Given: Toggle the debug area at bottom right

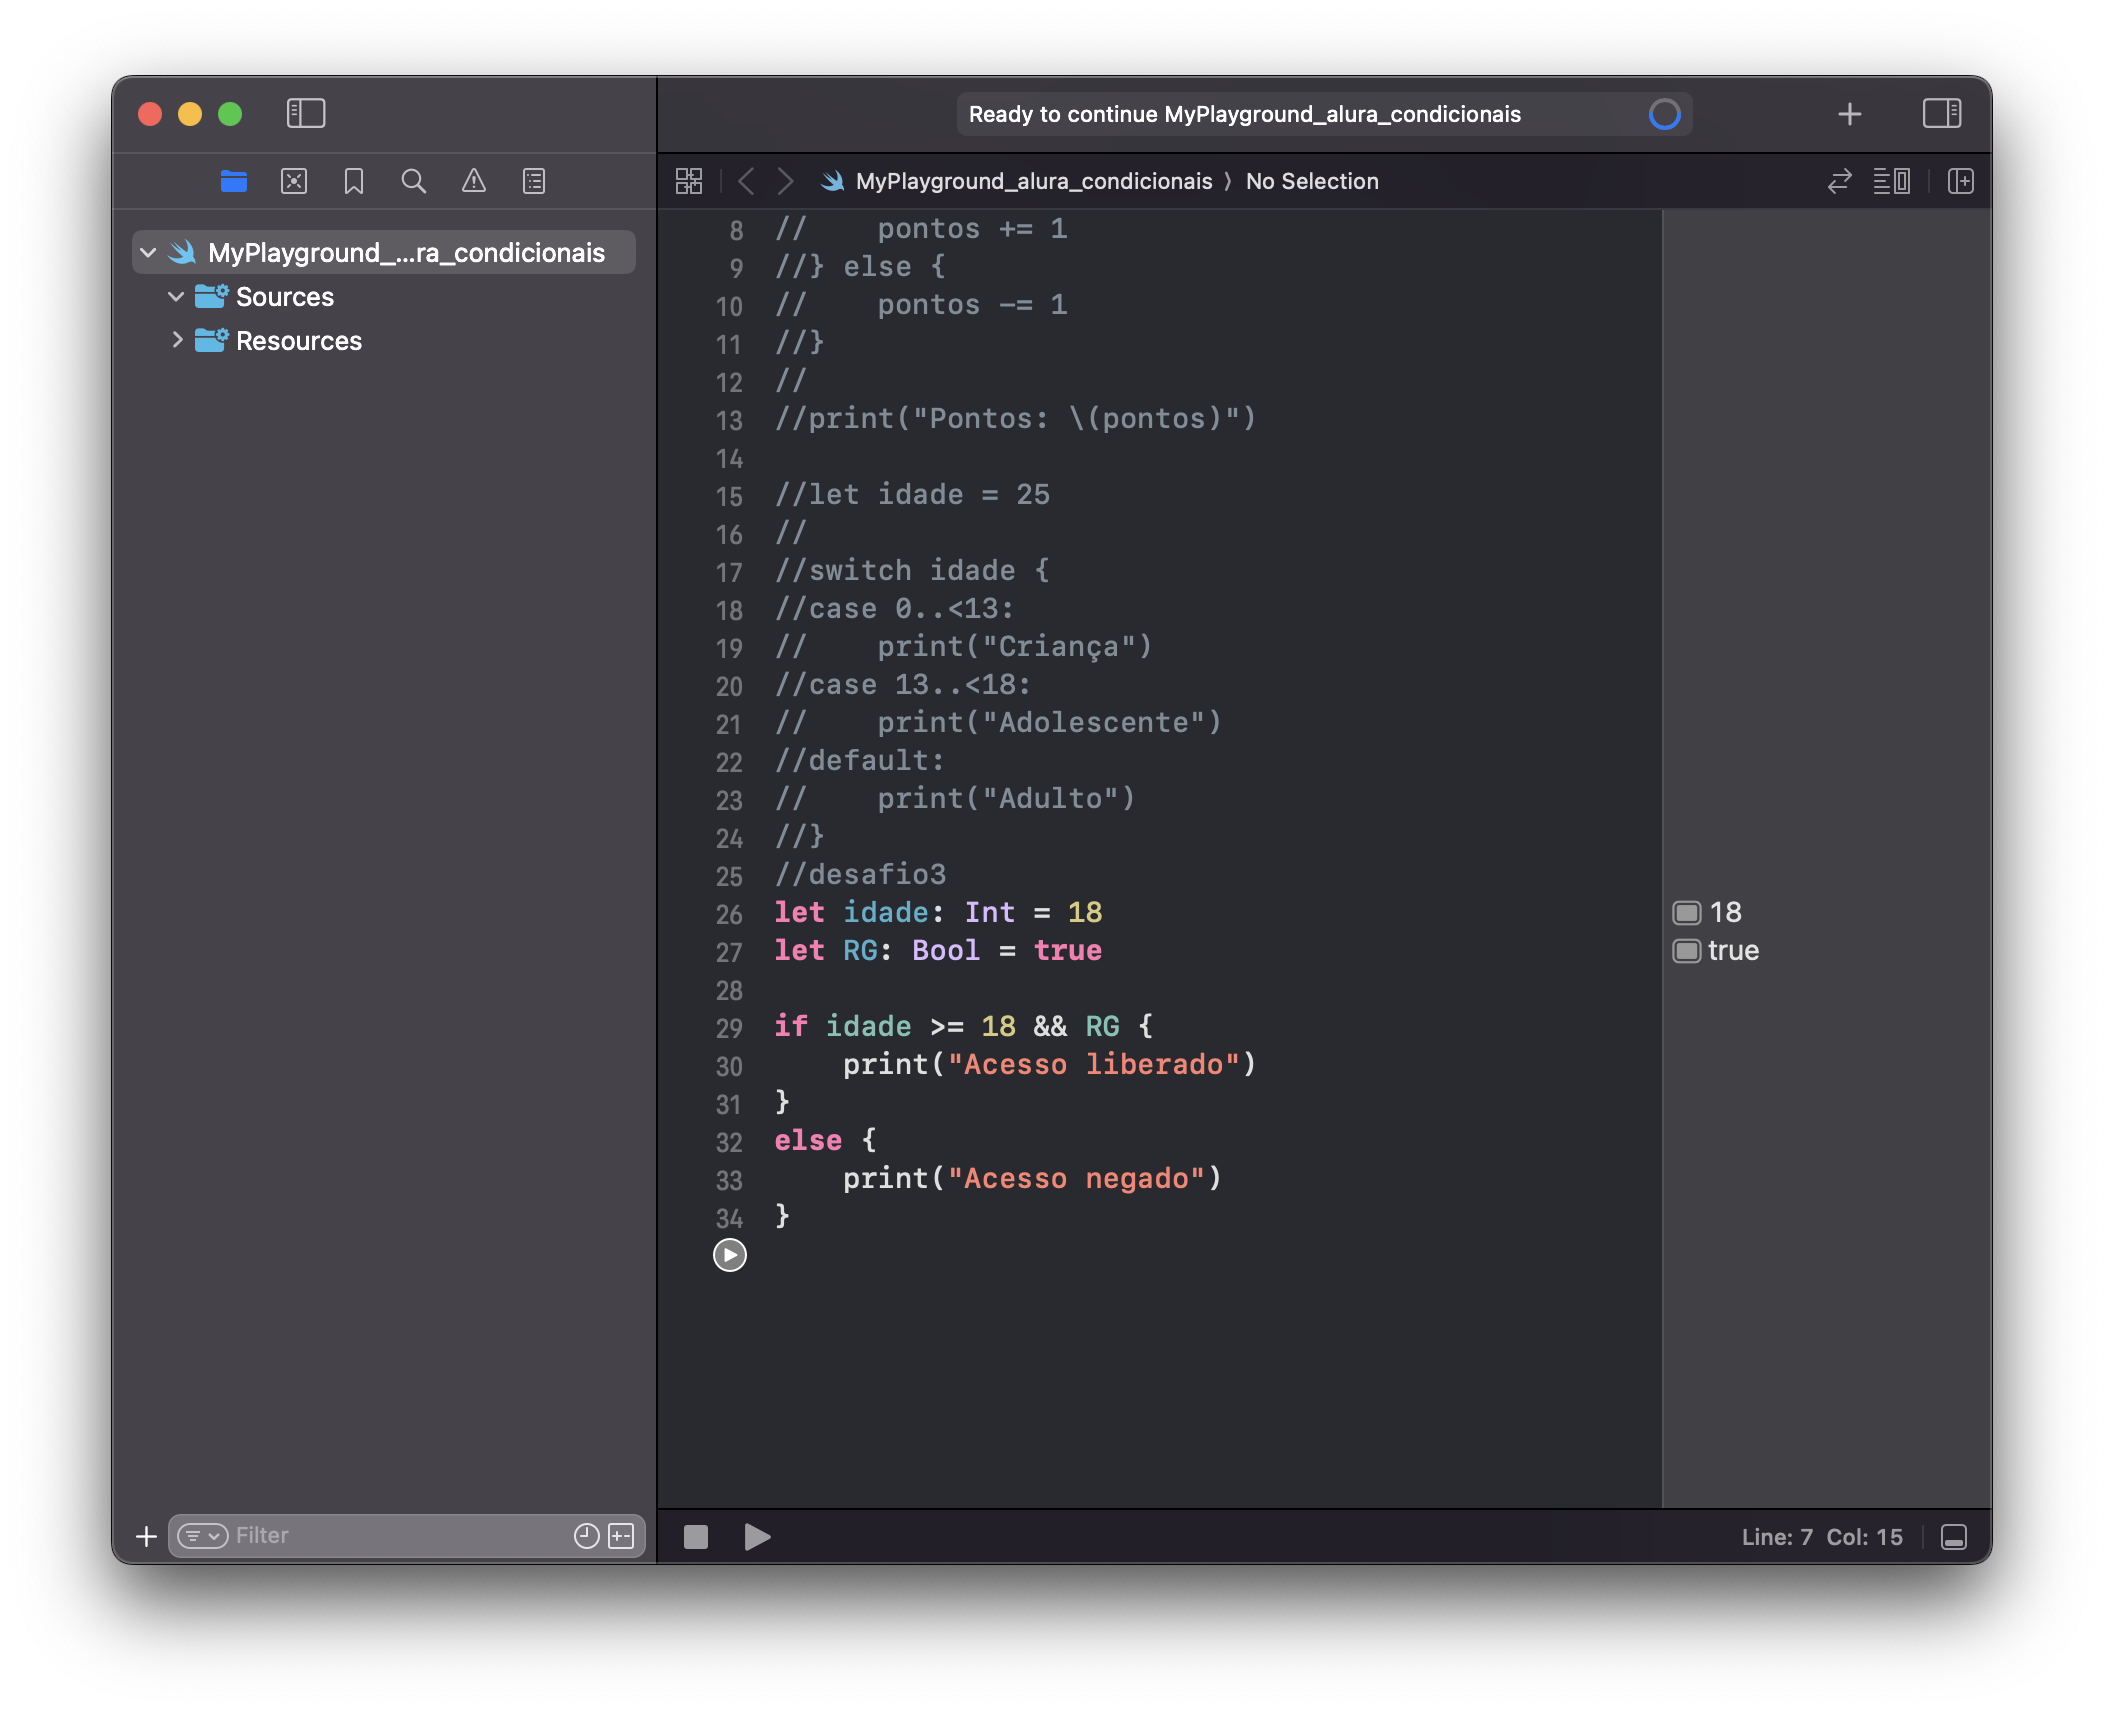Looking at the screenshot, I should [x=1953, y=1537].
